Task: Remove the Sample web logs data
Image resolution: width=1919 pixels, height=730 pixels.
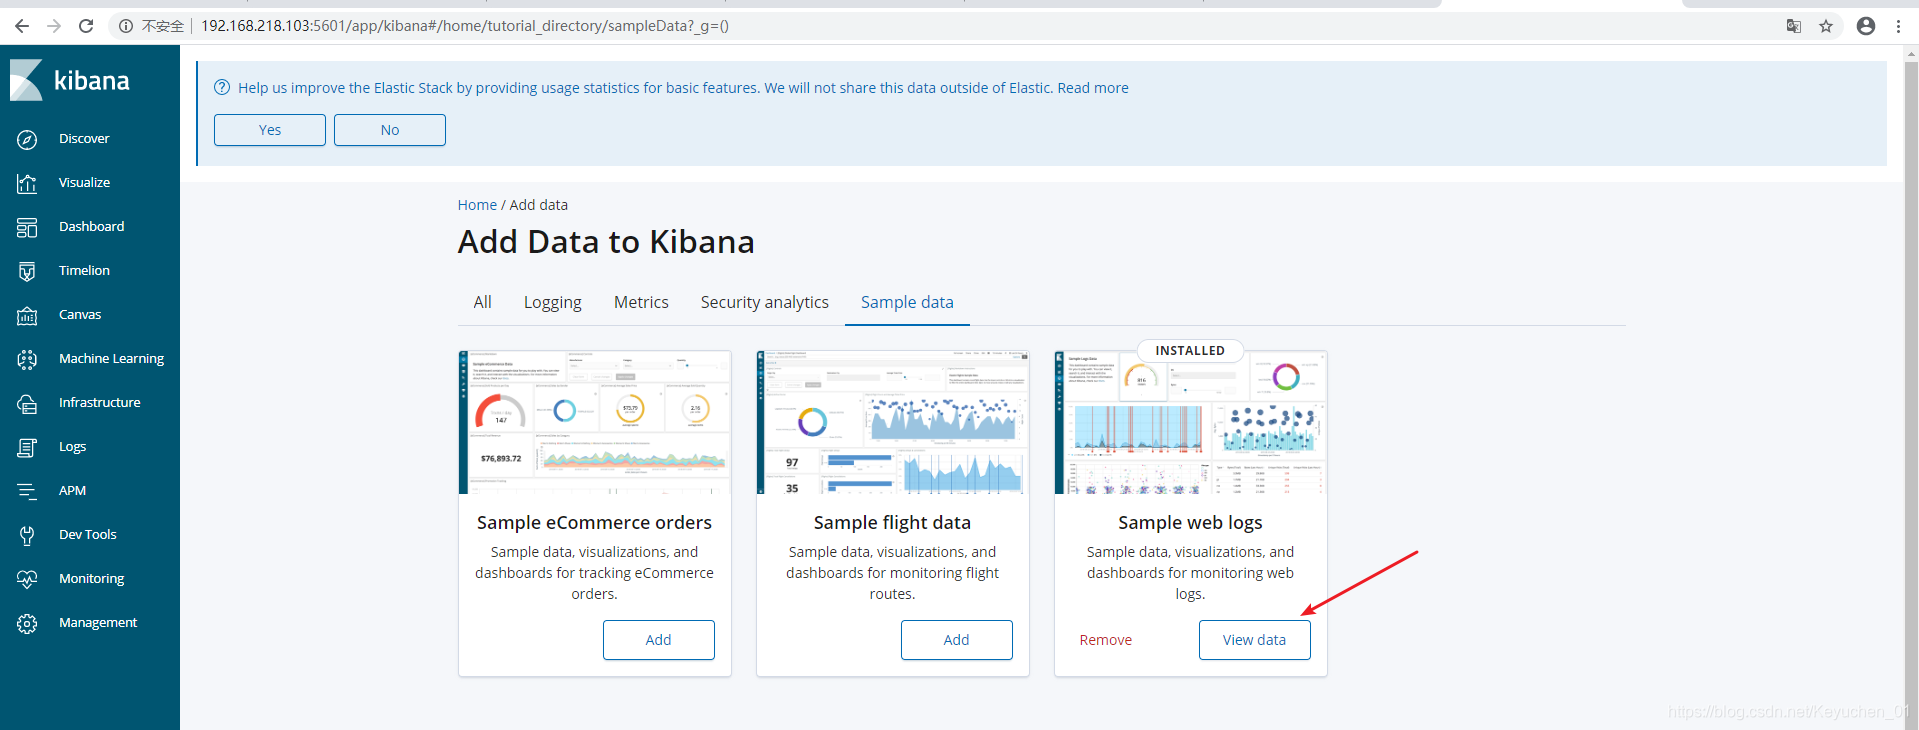Action: click(x=1106, y=640)
